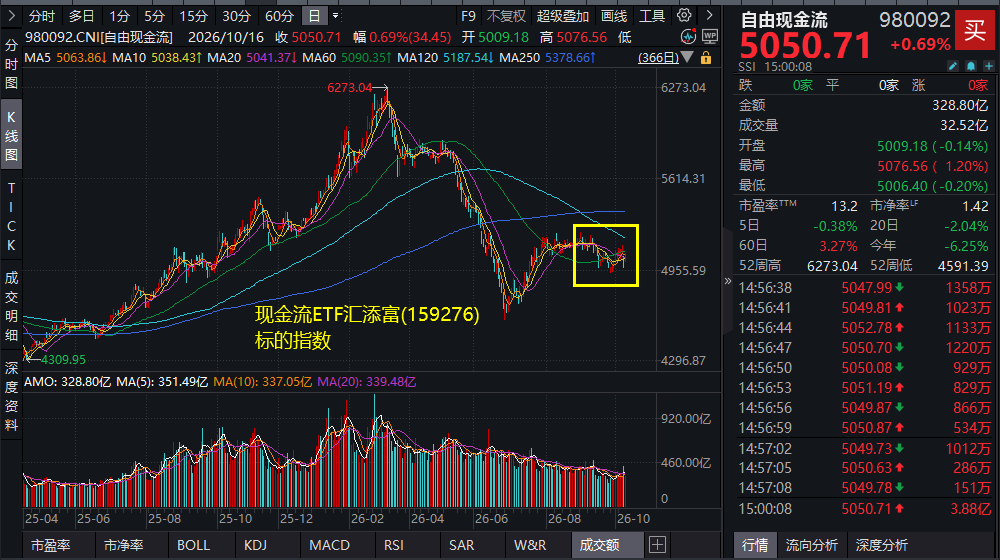Select SAR indicator tab
This screenshot has width=1000, height=560.
coord(461,545)
